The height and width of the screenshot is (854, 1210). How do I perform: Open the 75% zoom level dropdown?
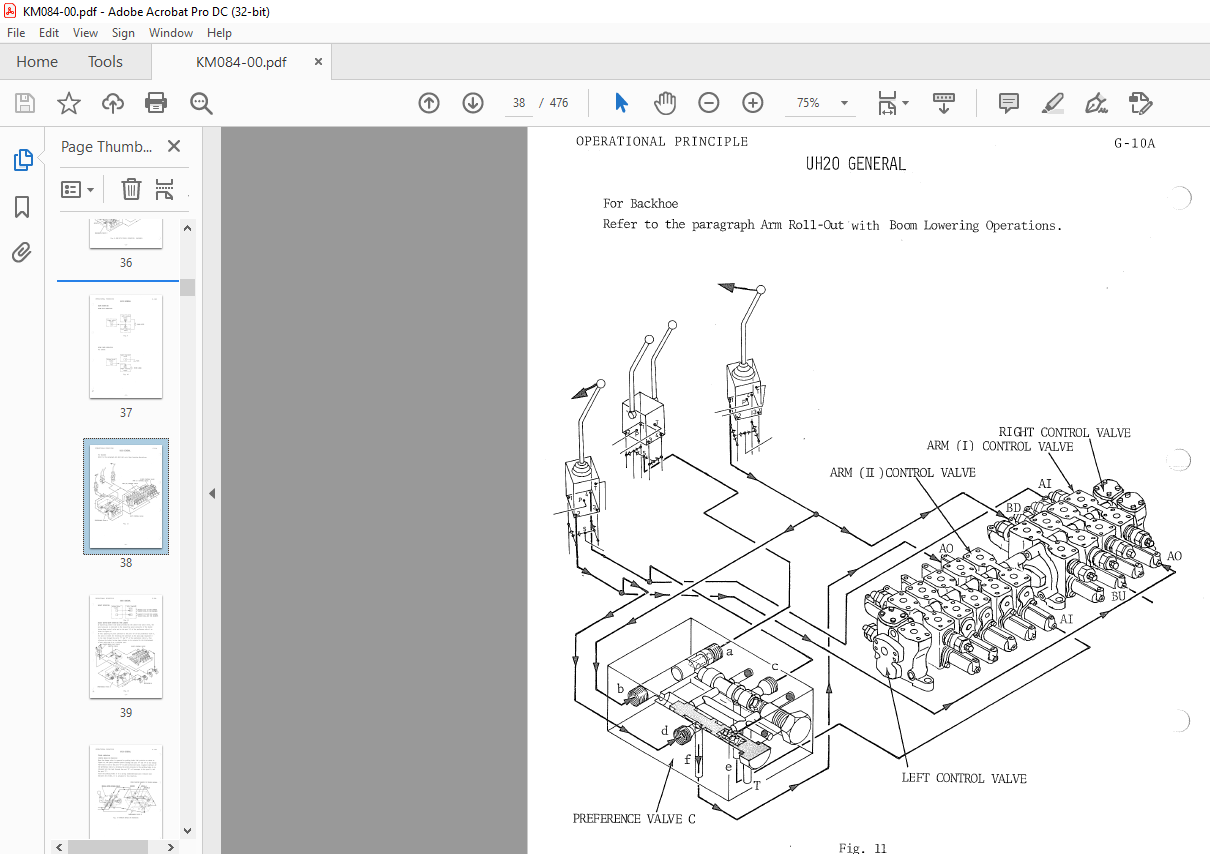[844, 103]
